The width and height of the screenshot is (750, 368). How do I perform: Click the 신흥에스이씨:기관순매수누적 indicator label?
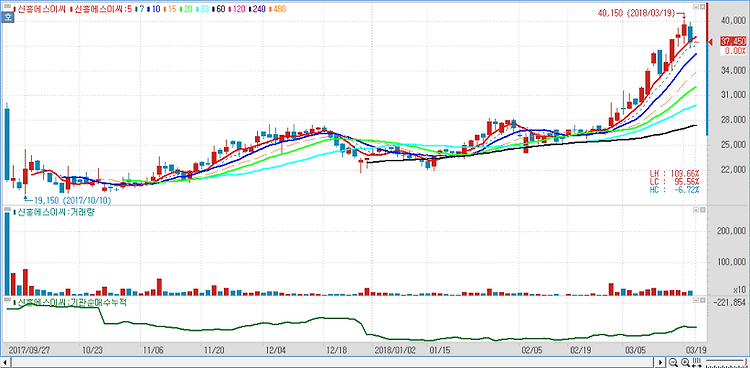click(70, 302)
